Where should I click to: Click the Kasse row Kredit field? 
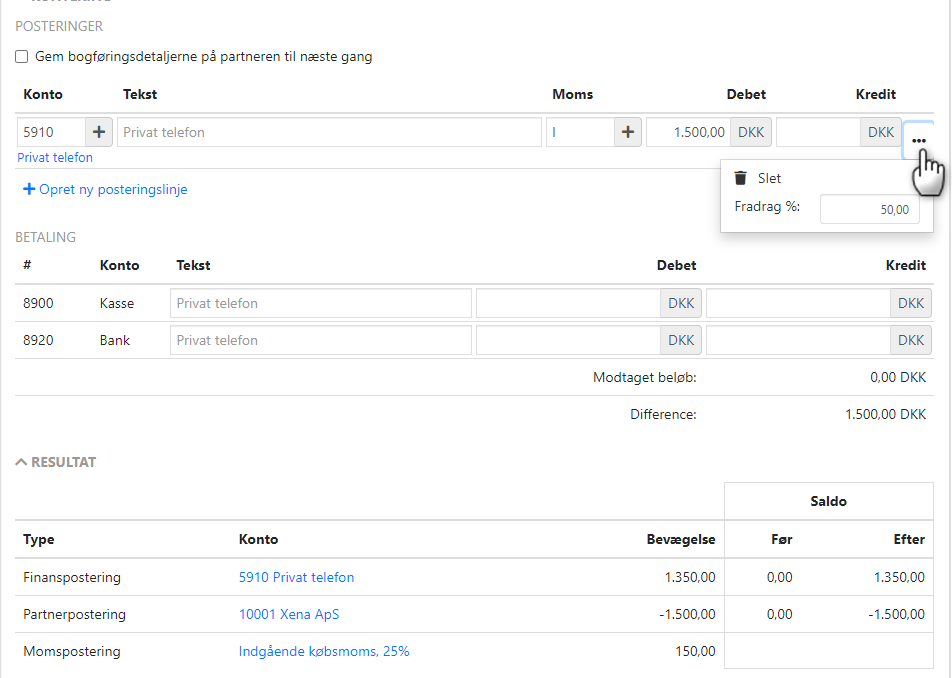pyautogui.click(x=798, y=303)
